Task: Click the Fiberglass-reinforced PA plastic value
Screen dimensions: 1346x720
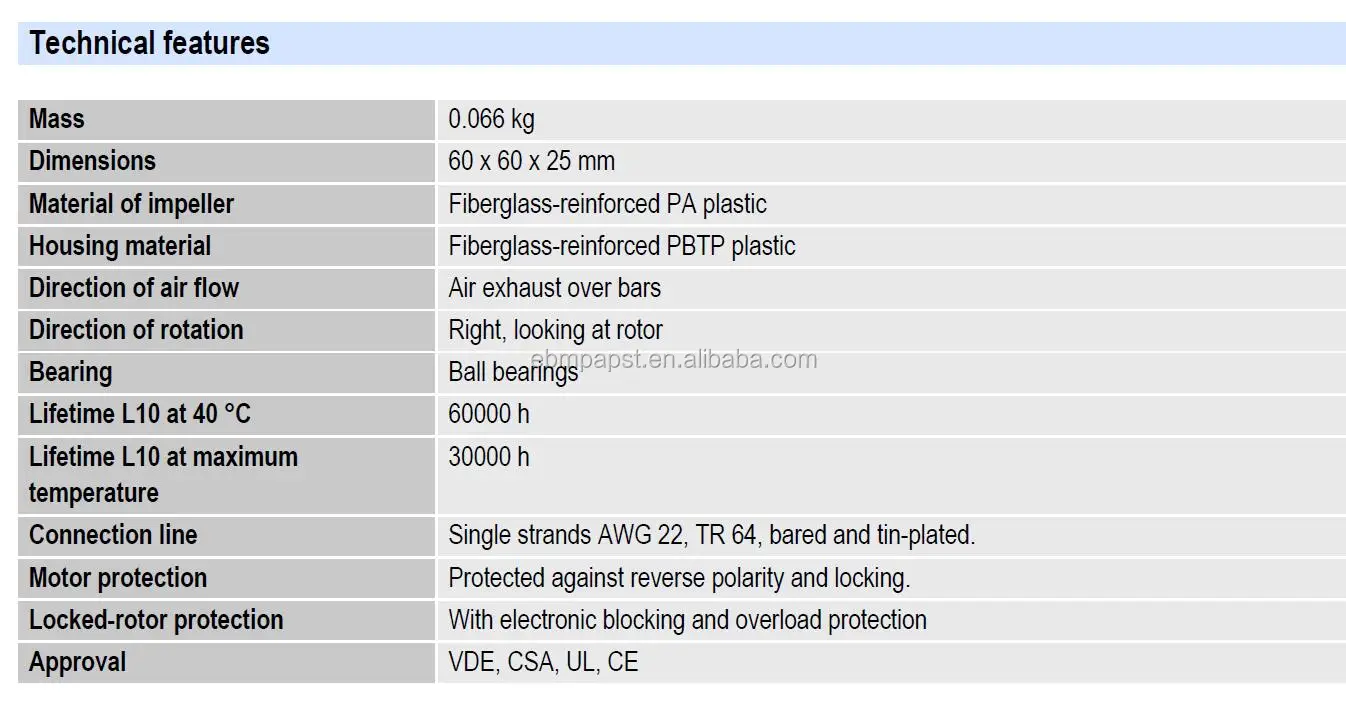Action: [x=607, y=204]
